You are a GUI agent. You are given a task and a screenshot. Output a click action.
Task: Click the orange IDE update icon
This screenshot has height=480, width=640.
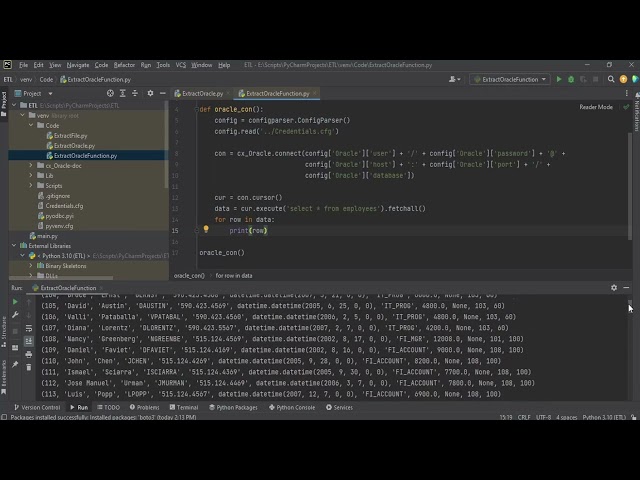click(623, 79)
